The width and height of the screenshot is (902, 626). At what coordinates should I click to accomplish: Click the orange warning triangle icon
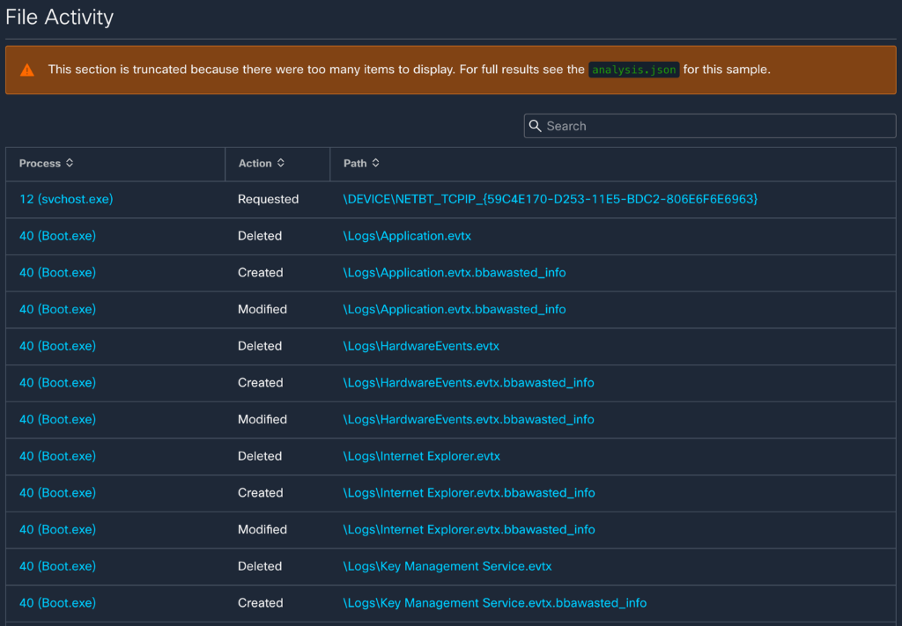(x=27, y=70)
